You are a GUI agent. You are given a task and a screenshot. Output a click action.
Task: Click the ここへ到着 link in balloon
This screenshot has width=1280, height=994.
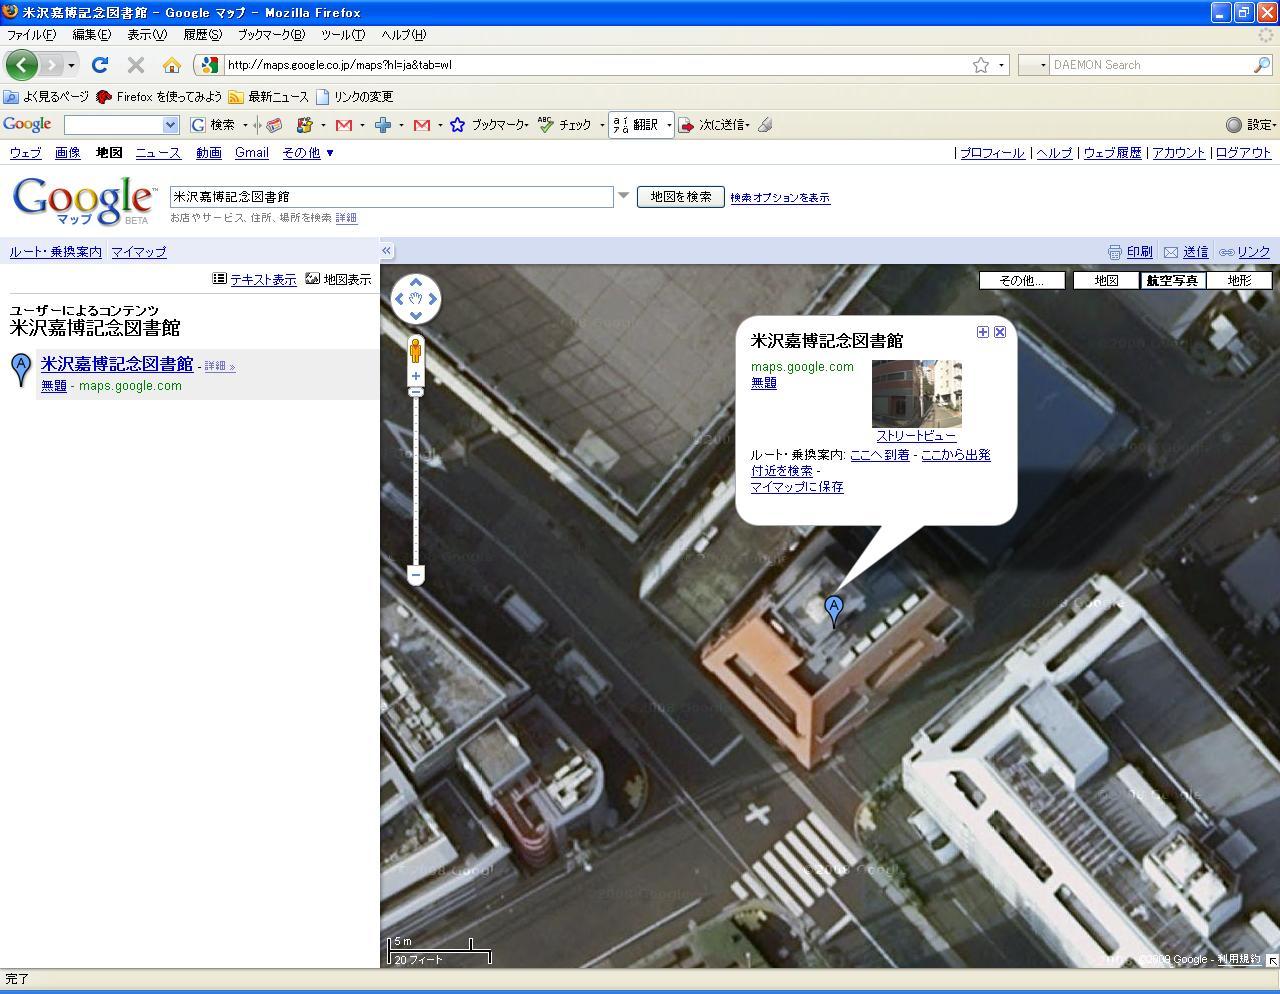pyautogui.click(x=880, y=455)
